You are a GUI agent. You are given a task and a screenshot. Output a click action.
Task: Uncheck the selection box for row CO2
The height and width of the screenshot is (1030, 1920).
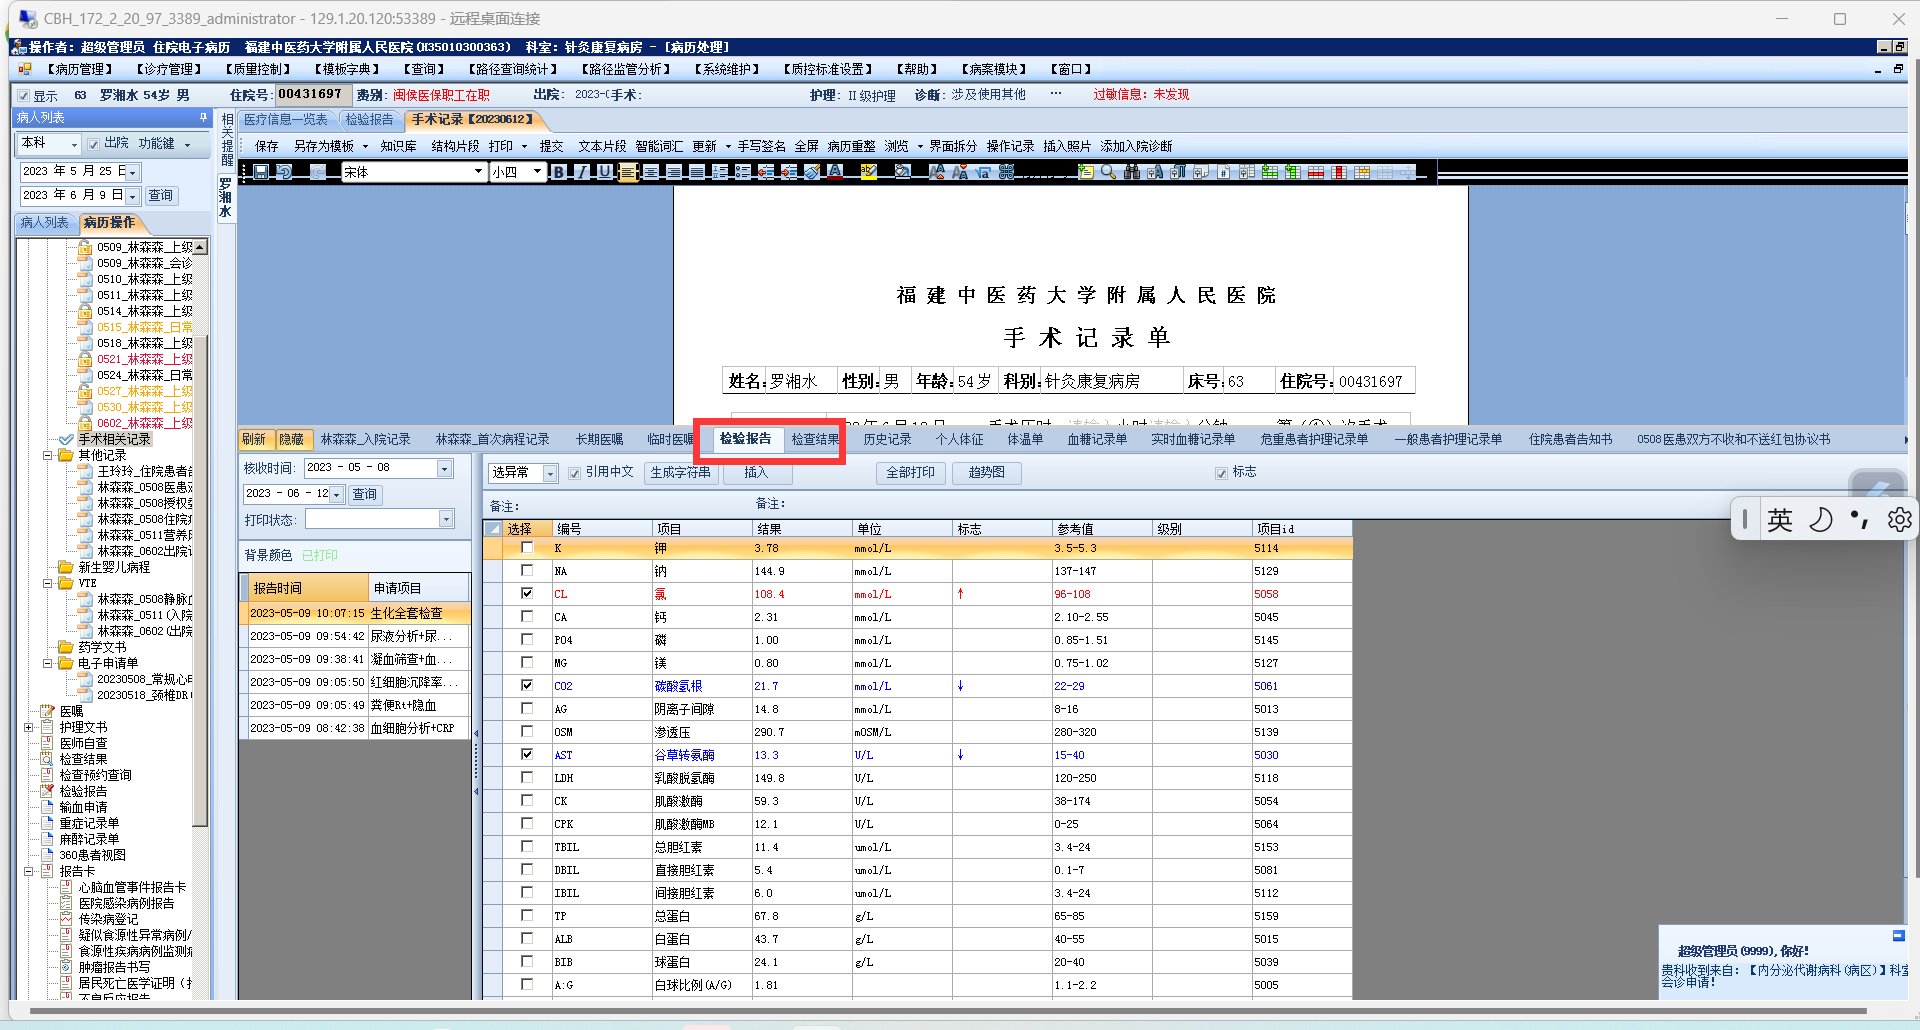tap(527, 686)
